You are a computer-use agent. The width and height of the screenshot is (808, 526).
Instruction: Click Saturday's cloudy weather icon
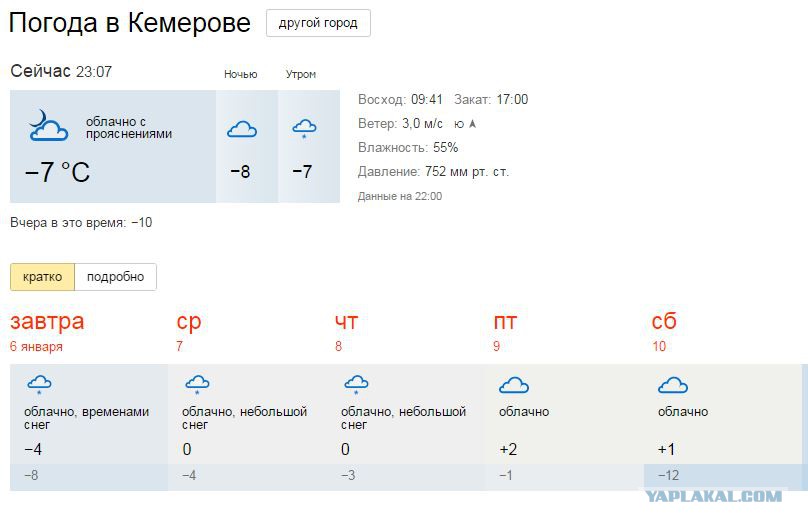[x=672, y=385]
